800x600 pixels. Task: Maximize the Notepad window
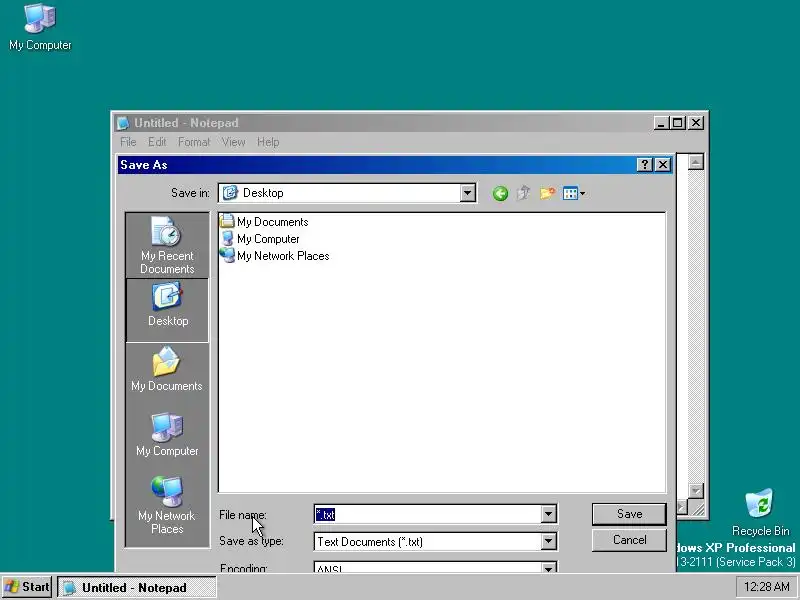(678, 123)
